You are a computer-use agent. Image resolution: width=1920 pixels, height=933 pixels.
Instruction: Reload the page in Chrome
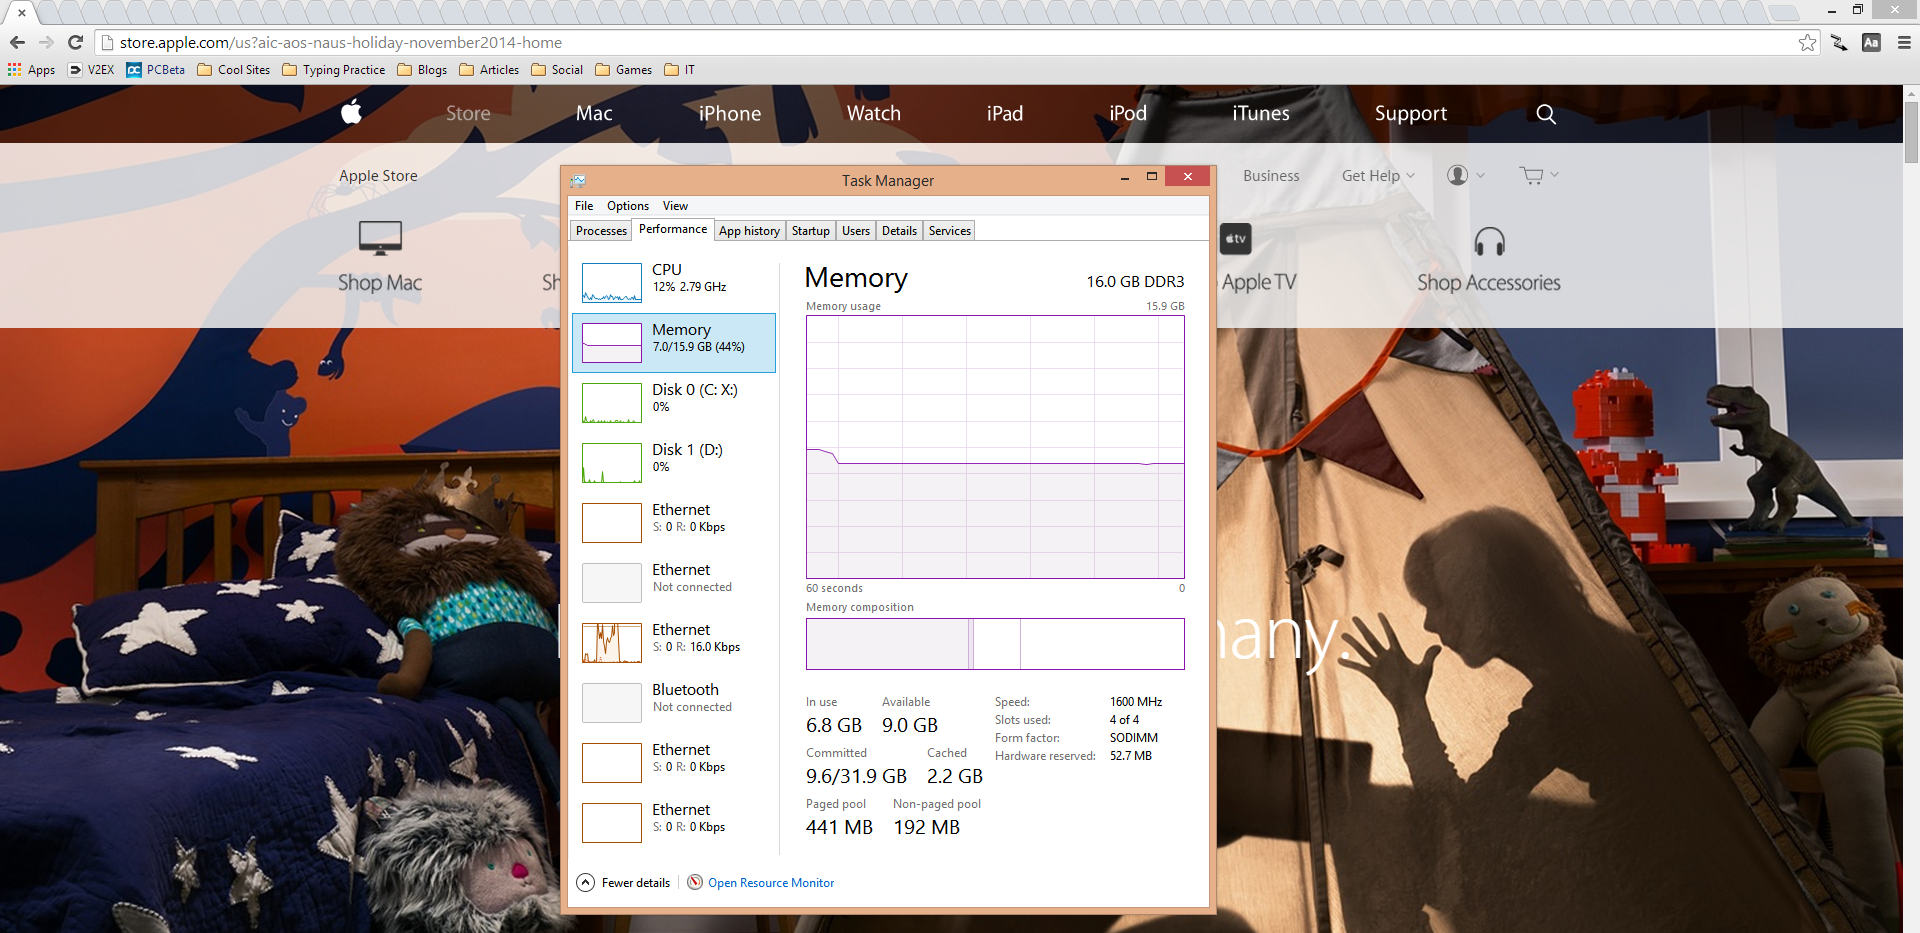(x=75, y=43)
